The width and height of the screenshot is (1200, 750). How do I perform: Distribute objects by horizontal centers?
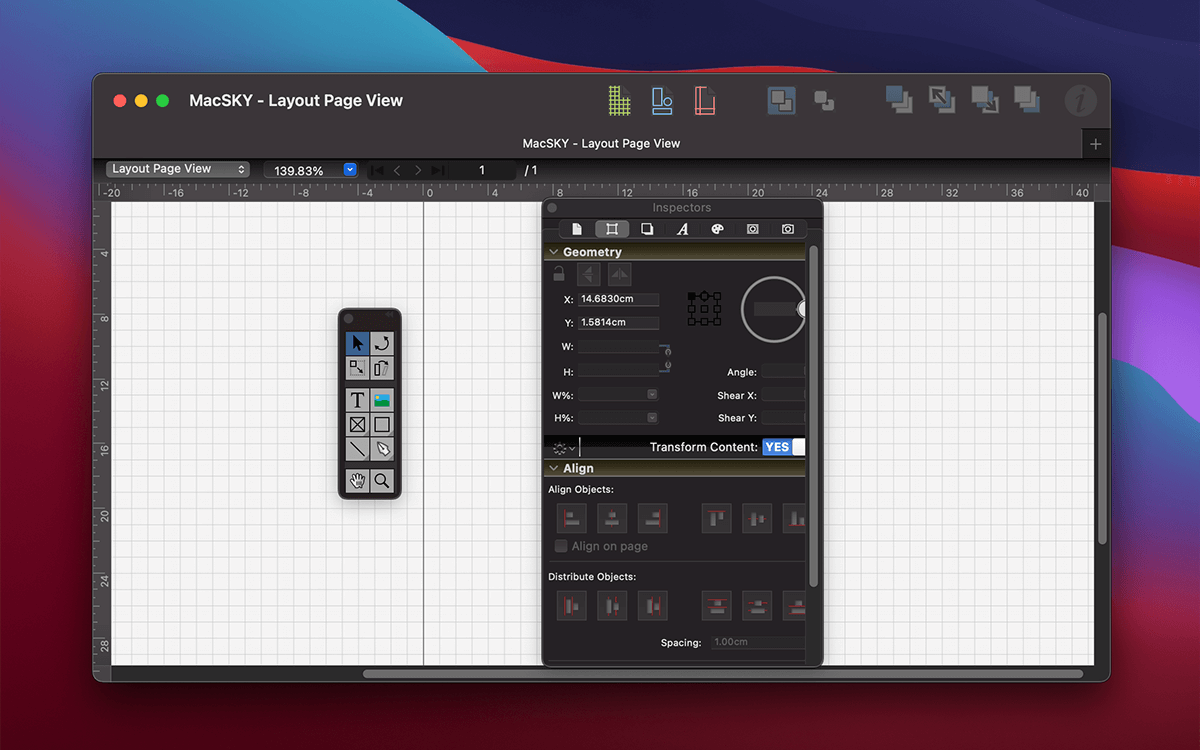612,605
